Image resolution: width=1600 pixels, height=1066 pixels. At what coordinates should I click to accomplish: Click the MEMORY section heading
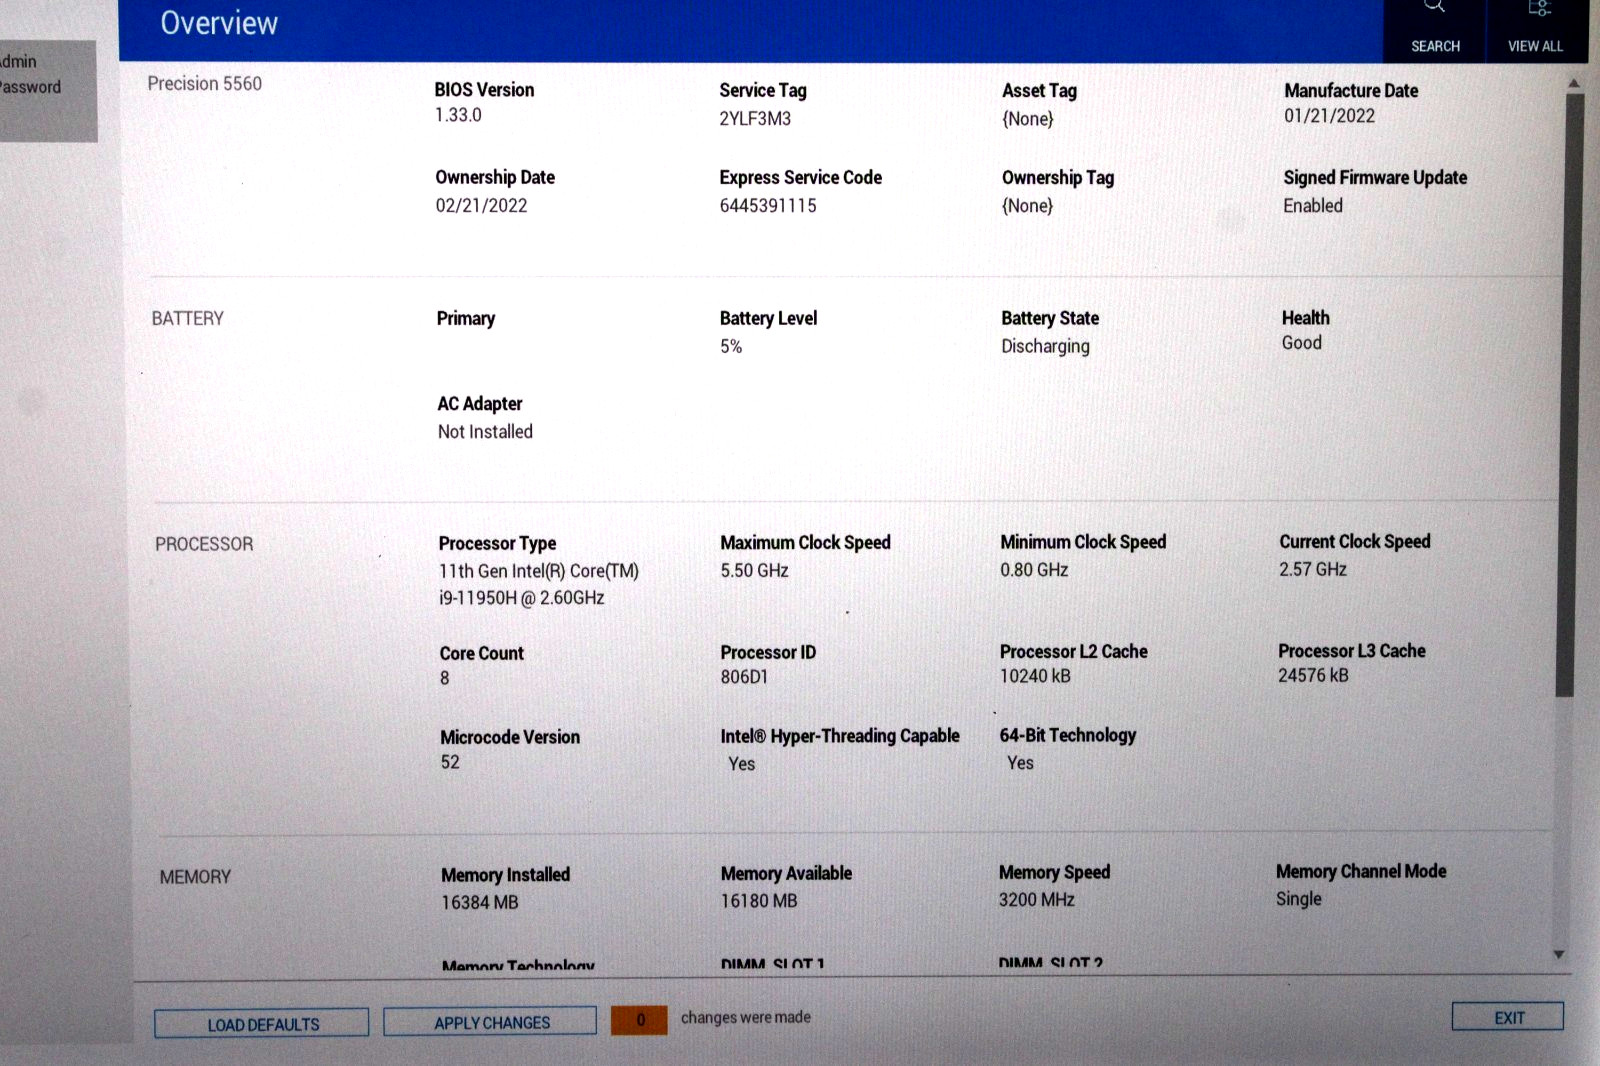pyautogui.click(x=195, y=877)
